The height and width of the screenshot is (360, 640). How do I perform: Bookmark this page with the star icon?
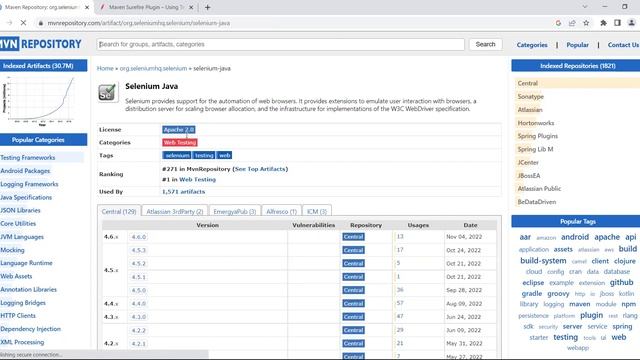[586, 23]
